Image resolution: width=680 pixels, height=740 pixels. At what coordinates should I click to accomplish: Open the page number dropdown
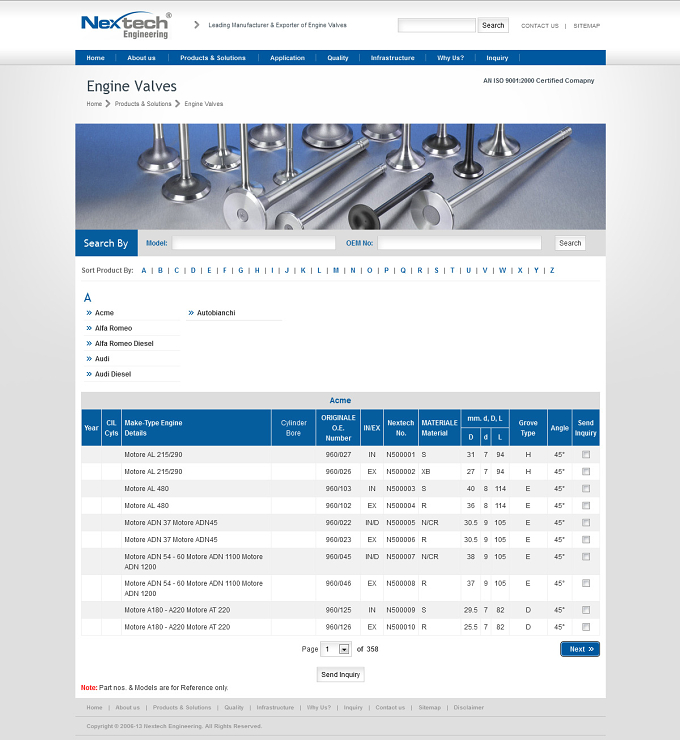point(336,649)
